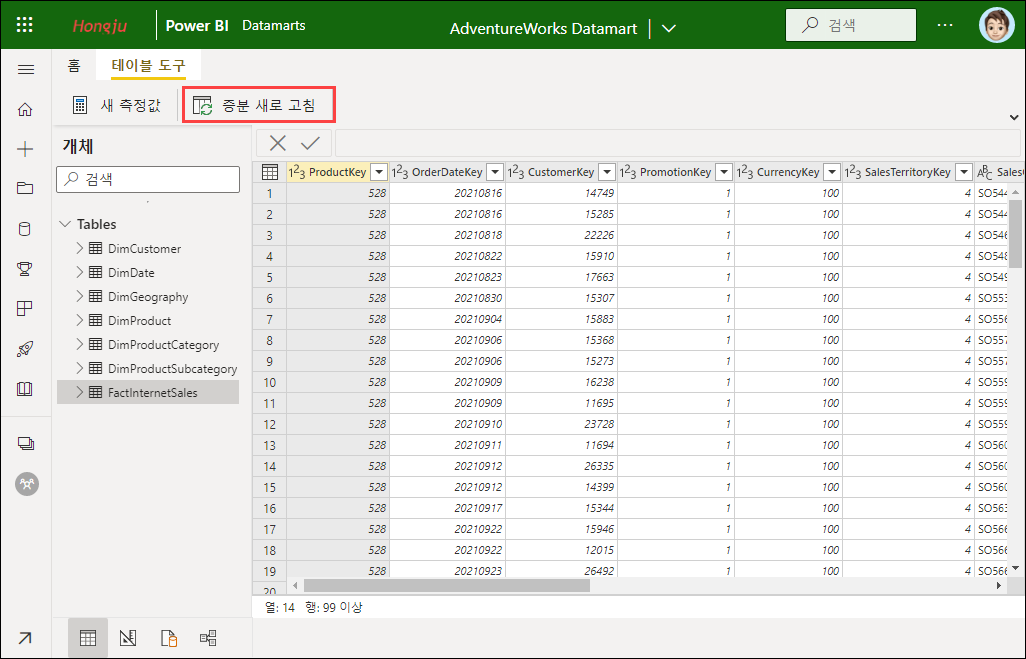Go to Home in left sidebar

25,109
